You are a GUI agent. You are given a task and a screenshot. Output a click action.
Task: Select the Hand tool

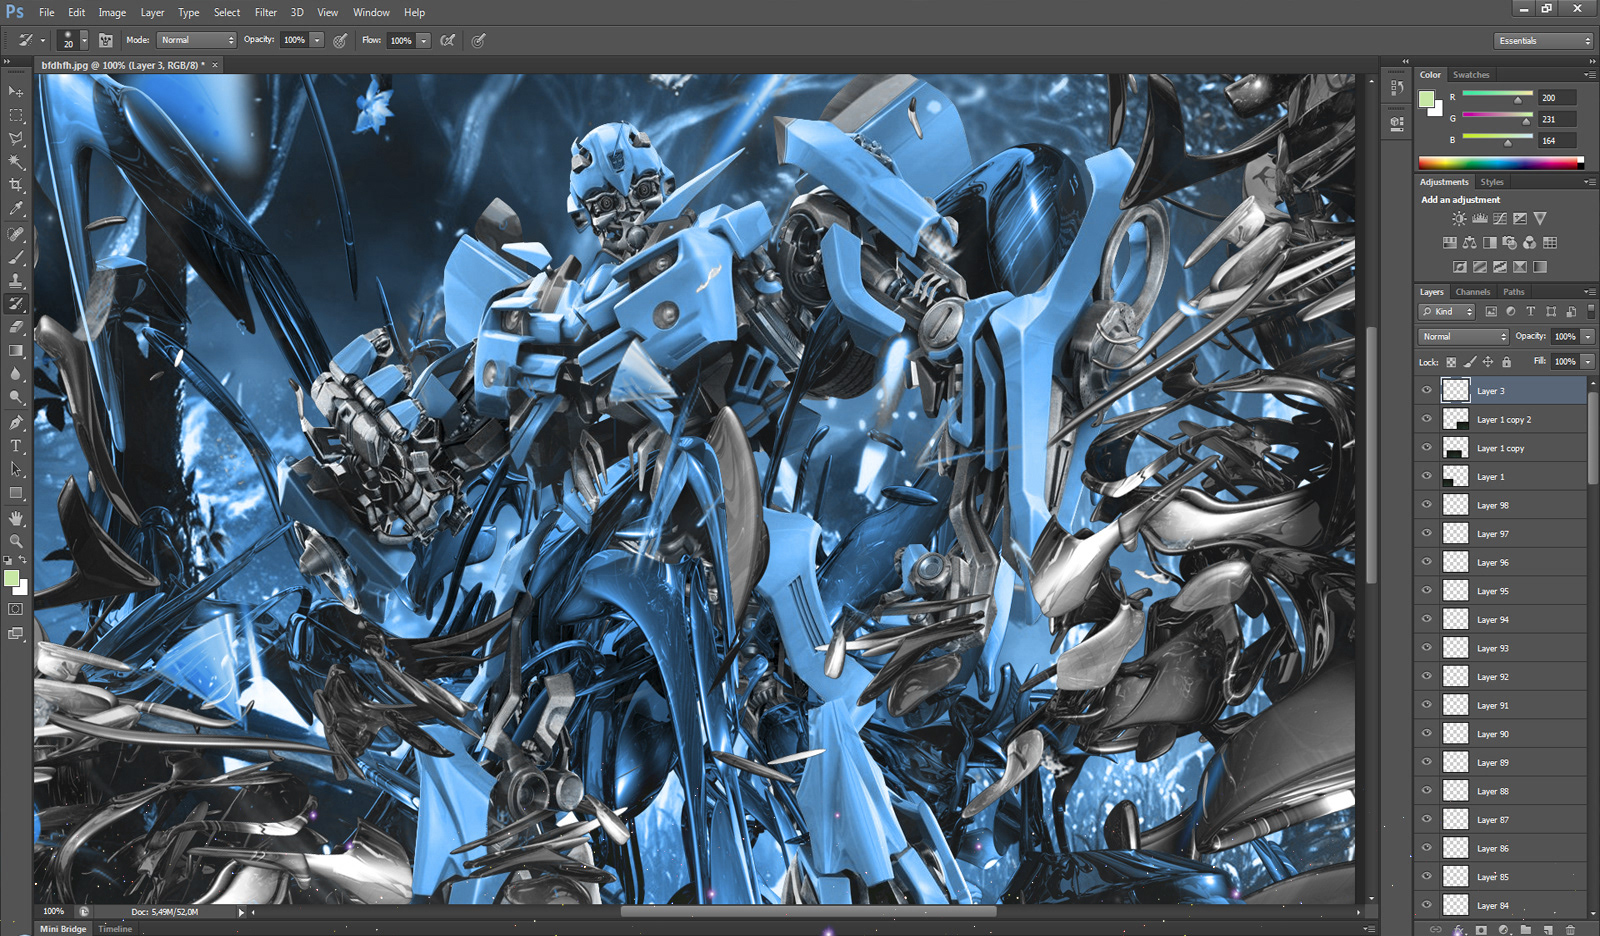[16, 518]
